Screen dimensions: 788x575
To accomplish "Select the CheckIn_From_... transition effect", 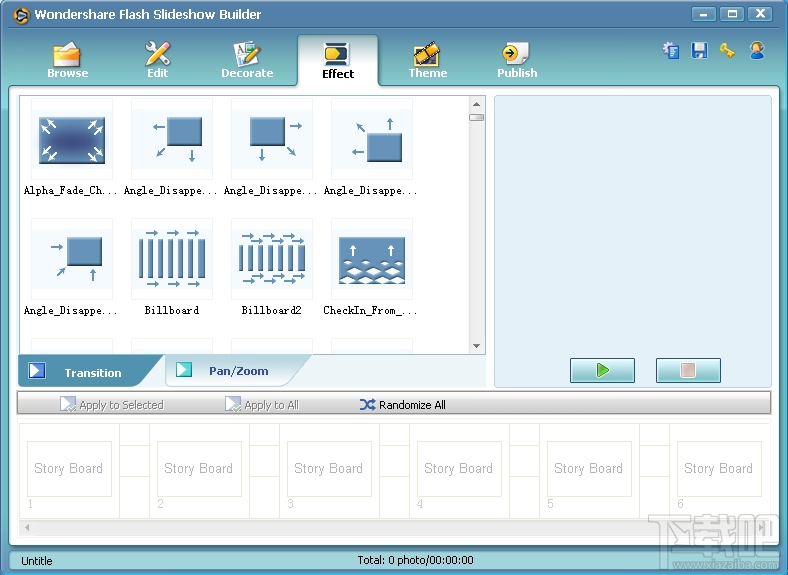I will [371, 267].
